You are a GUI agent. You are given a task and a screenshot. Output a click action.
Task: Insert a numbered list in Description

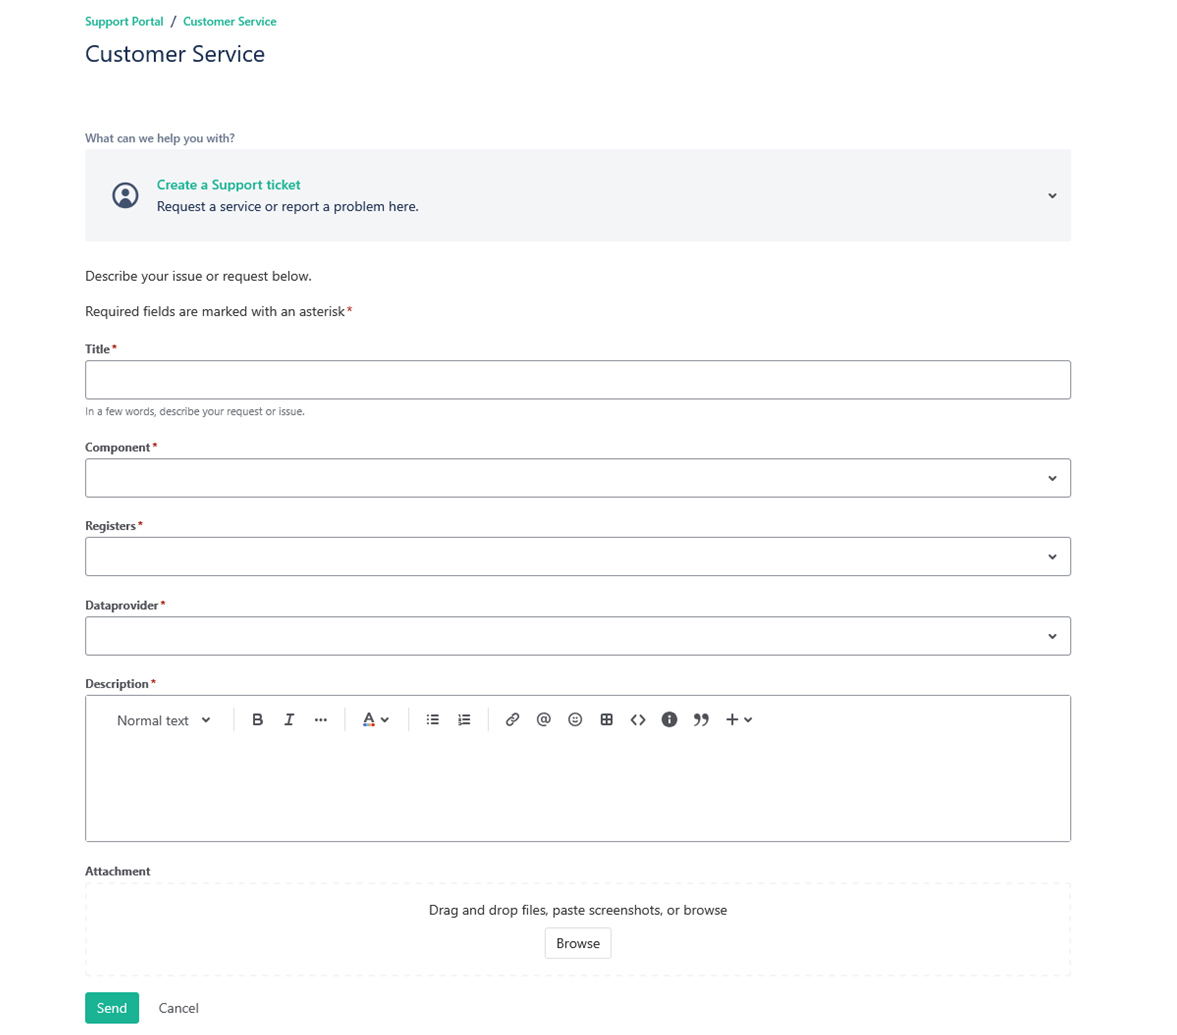click(x=464, y=720)
